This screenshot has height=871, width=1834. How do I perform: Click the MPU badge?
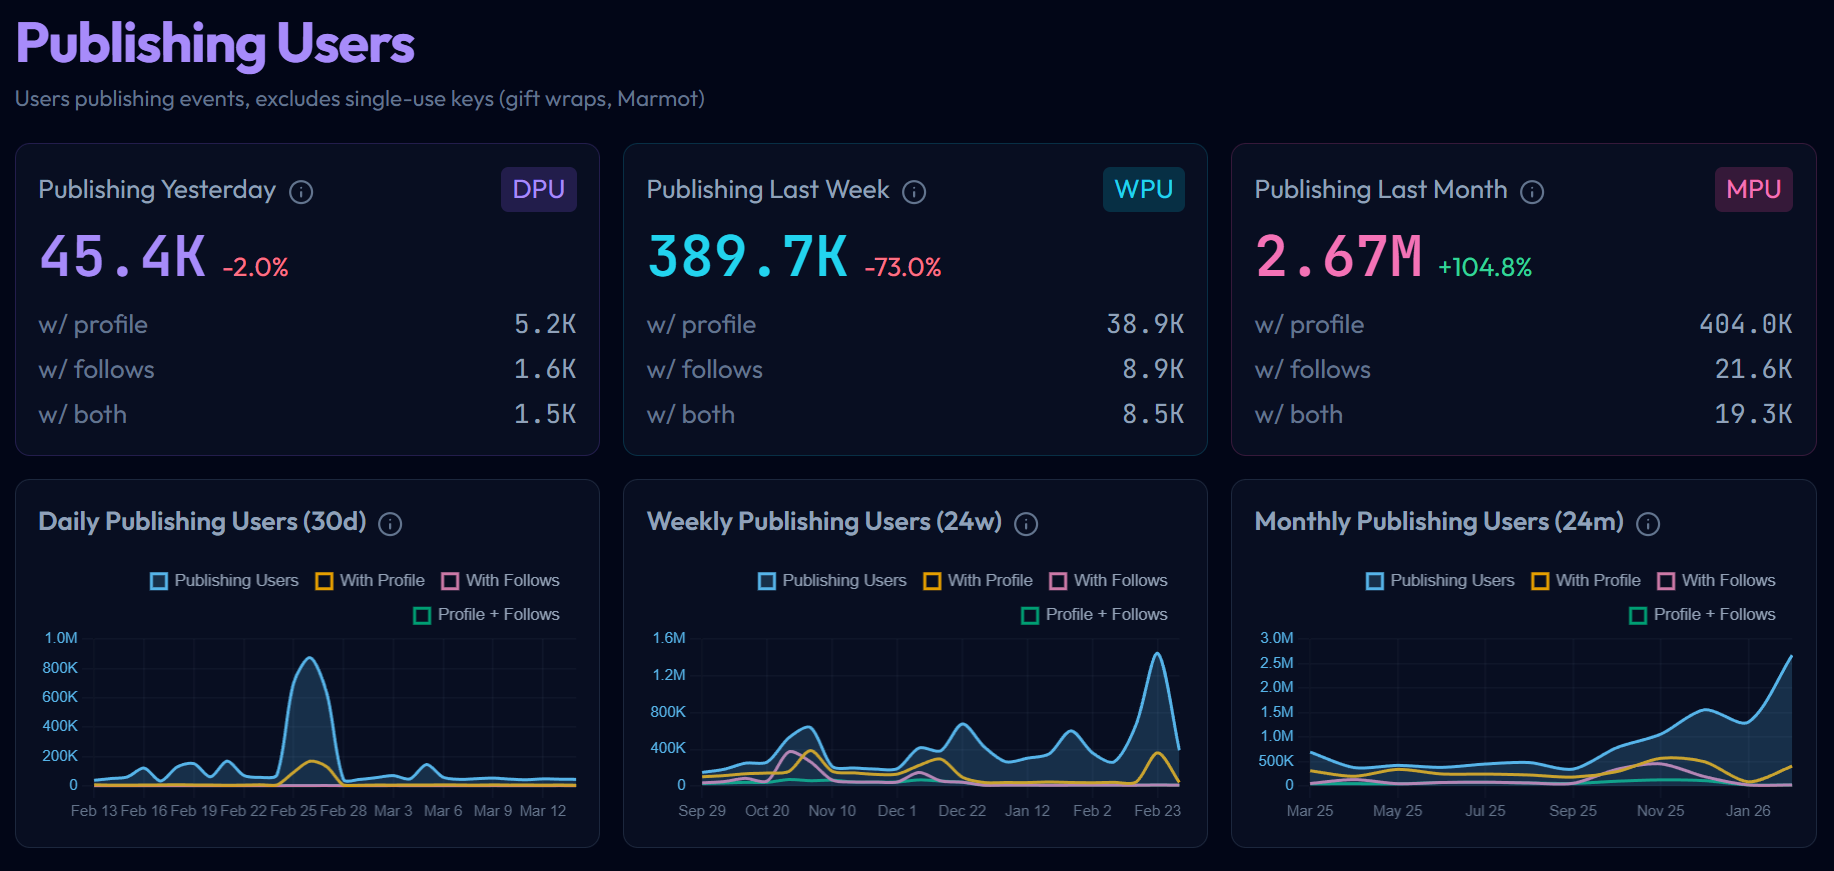point(1753,189)
